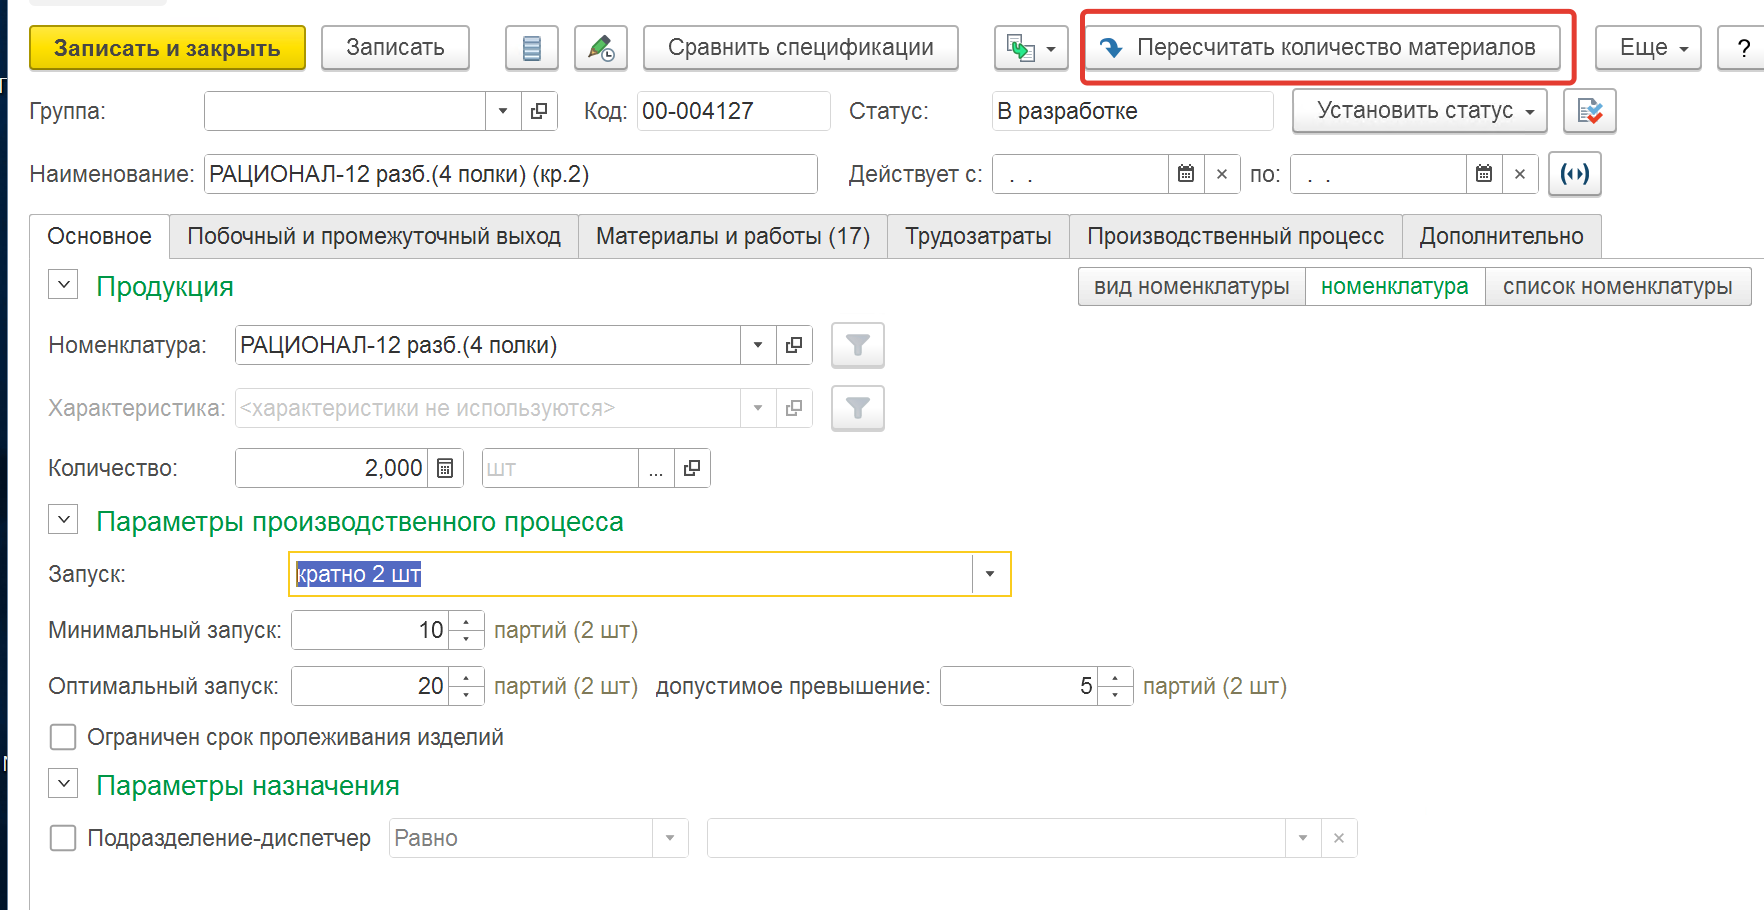Click 'Записать и закрыть' button
1764x910 pixels.
point(167,48)
